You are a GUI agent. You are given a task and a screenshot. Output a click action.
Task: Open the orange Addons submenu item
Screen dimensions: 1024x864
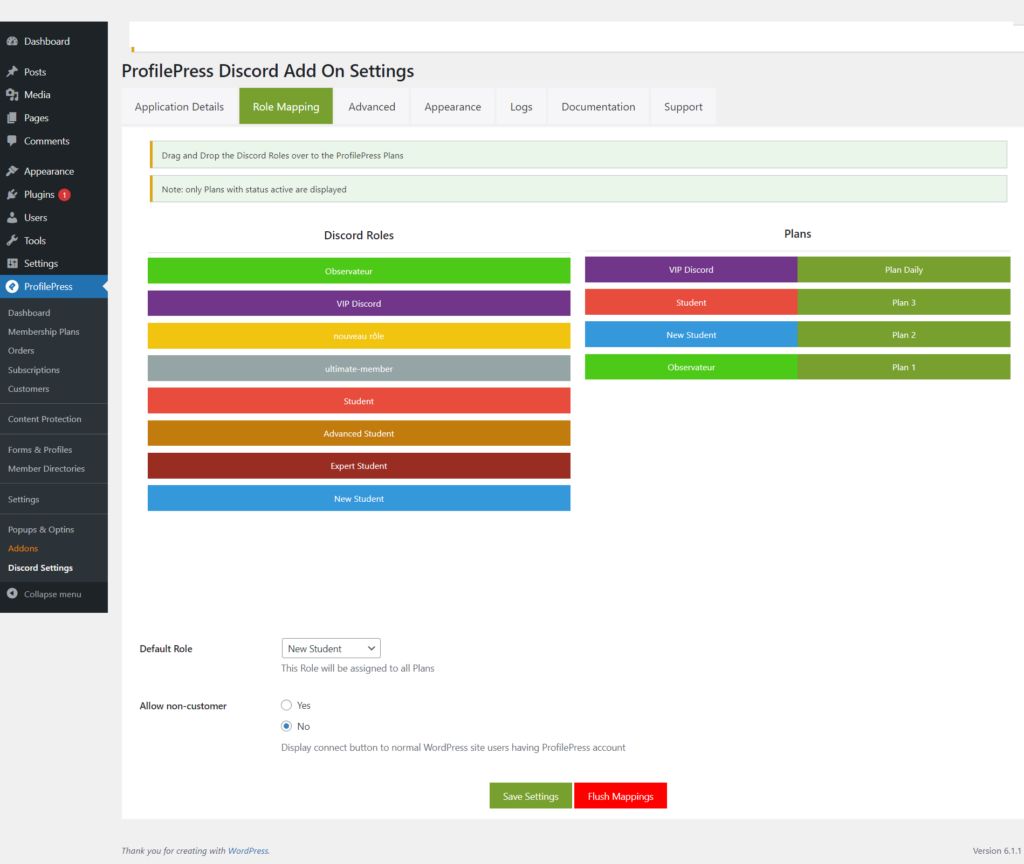tap(23, 549)
